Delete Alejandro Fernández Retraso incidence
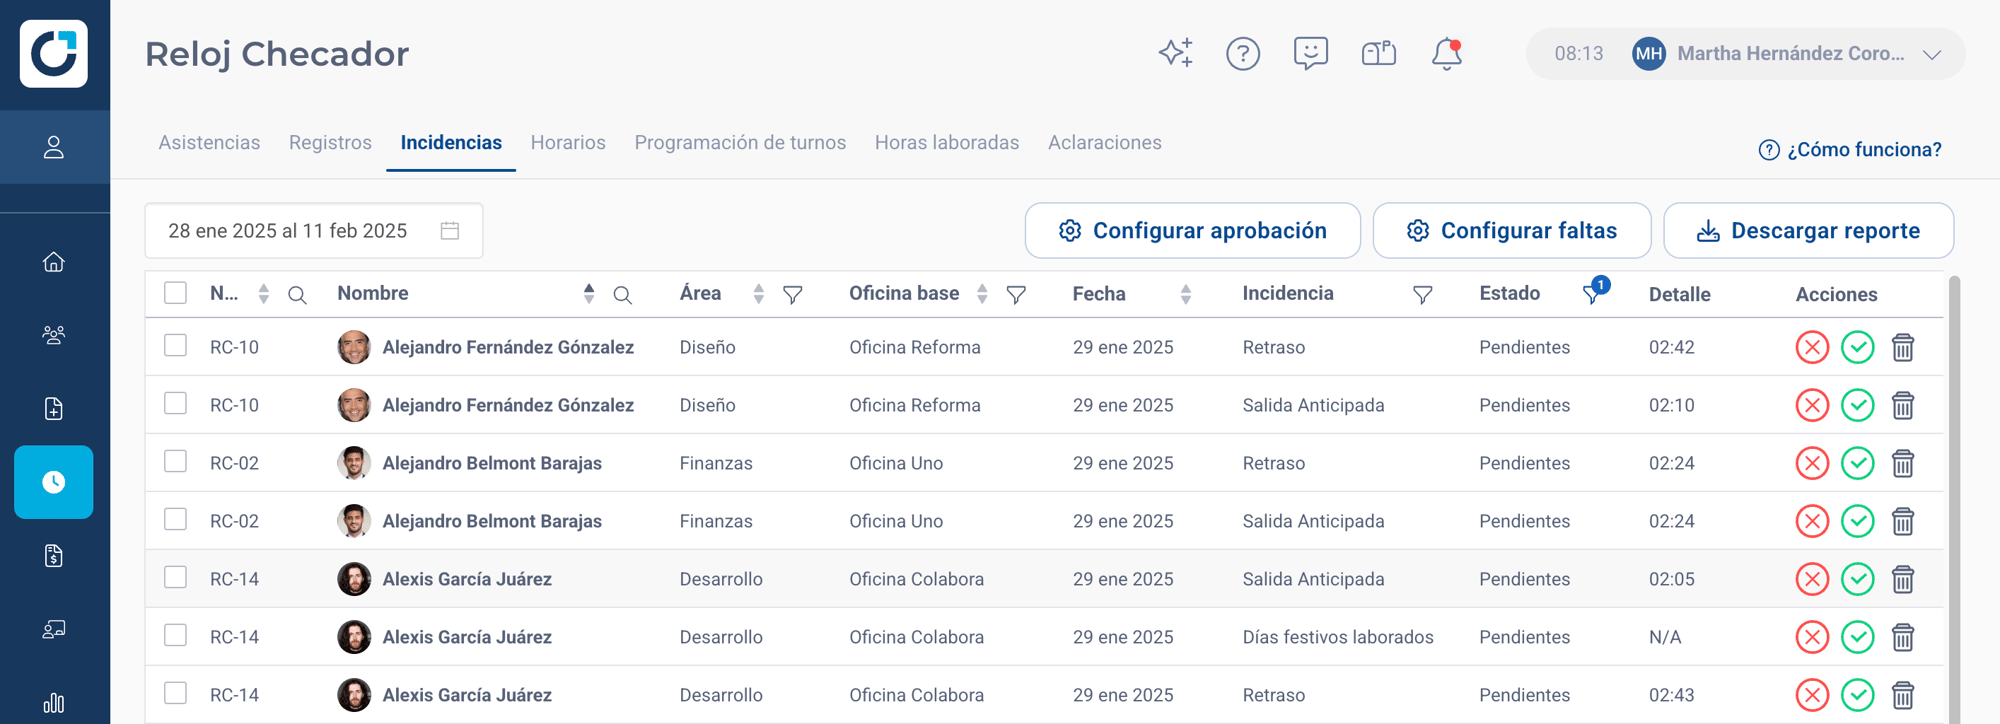2000x724 pixels. point(1903,347)
